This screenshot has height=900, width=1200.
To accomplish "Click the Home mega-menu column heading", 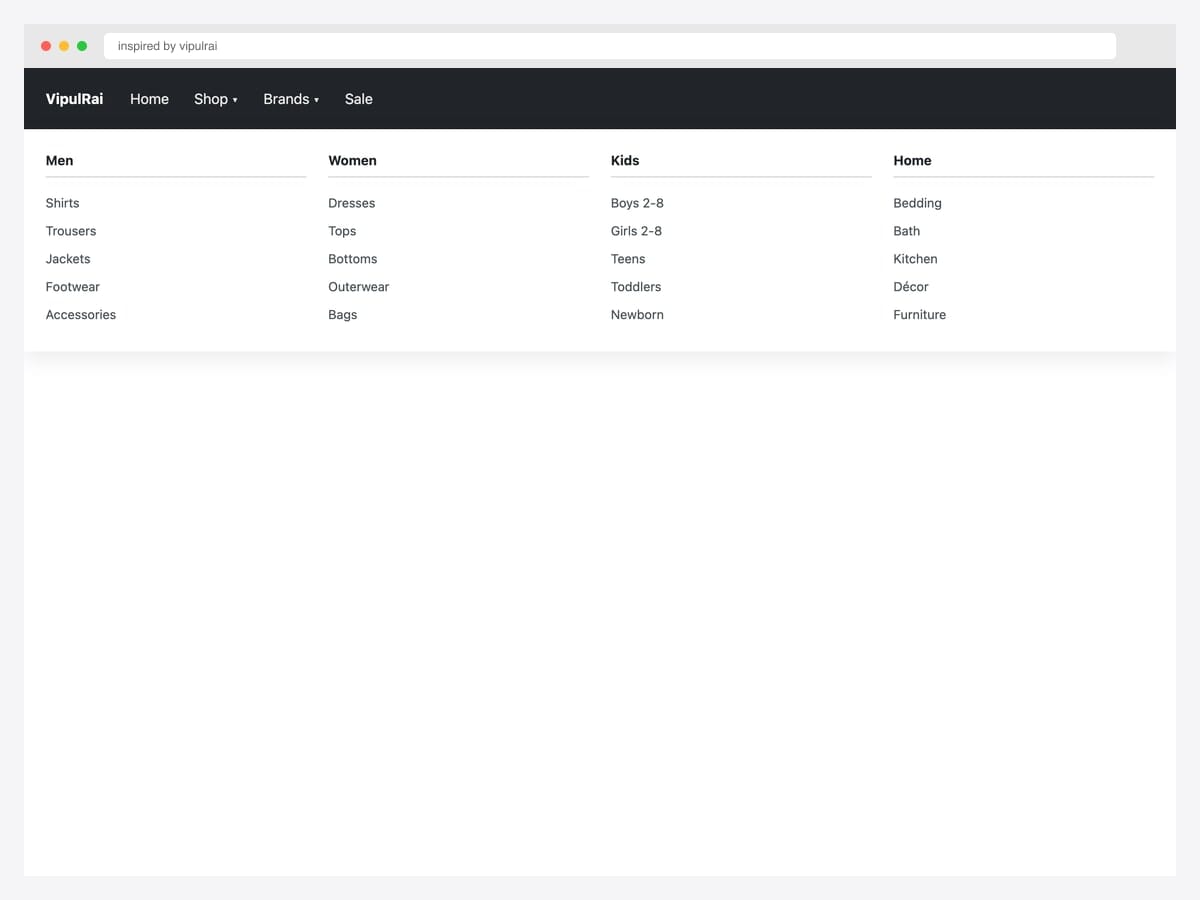I will pos(912,160).
